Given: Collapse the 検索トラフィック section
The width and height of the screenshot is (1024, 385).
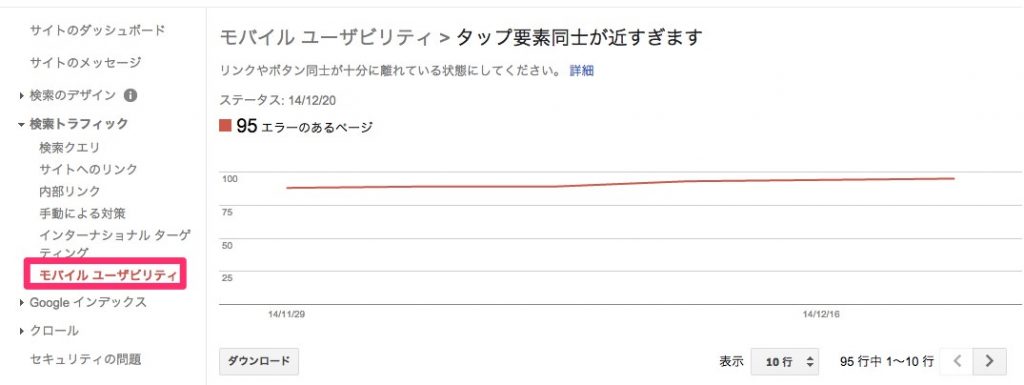Looking at the screenshot, I should tap(22, 124).
